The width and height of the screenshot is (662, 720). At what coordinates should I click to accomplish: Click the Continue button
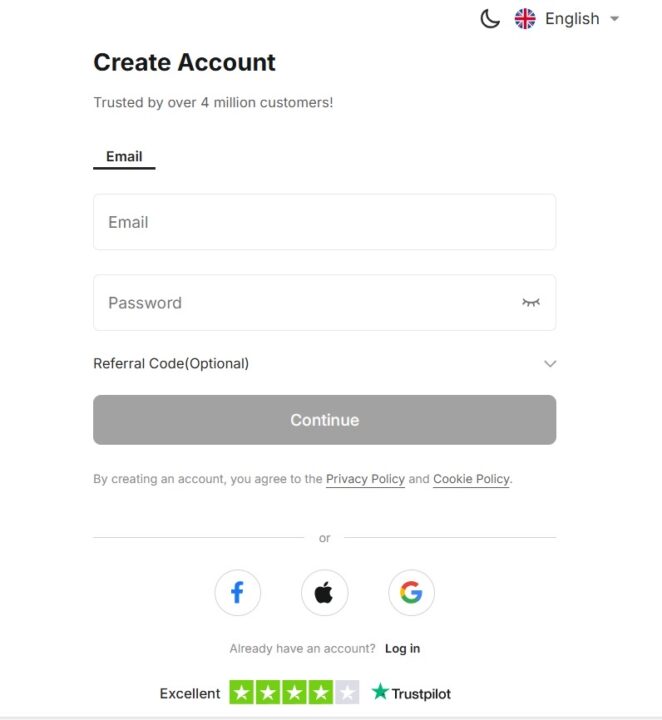pos(325,420)
